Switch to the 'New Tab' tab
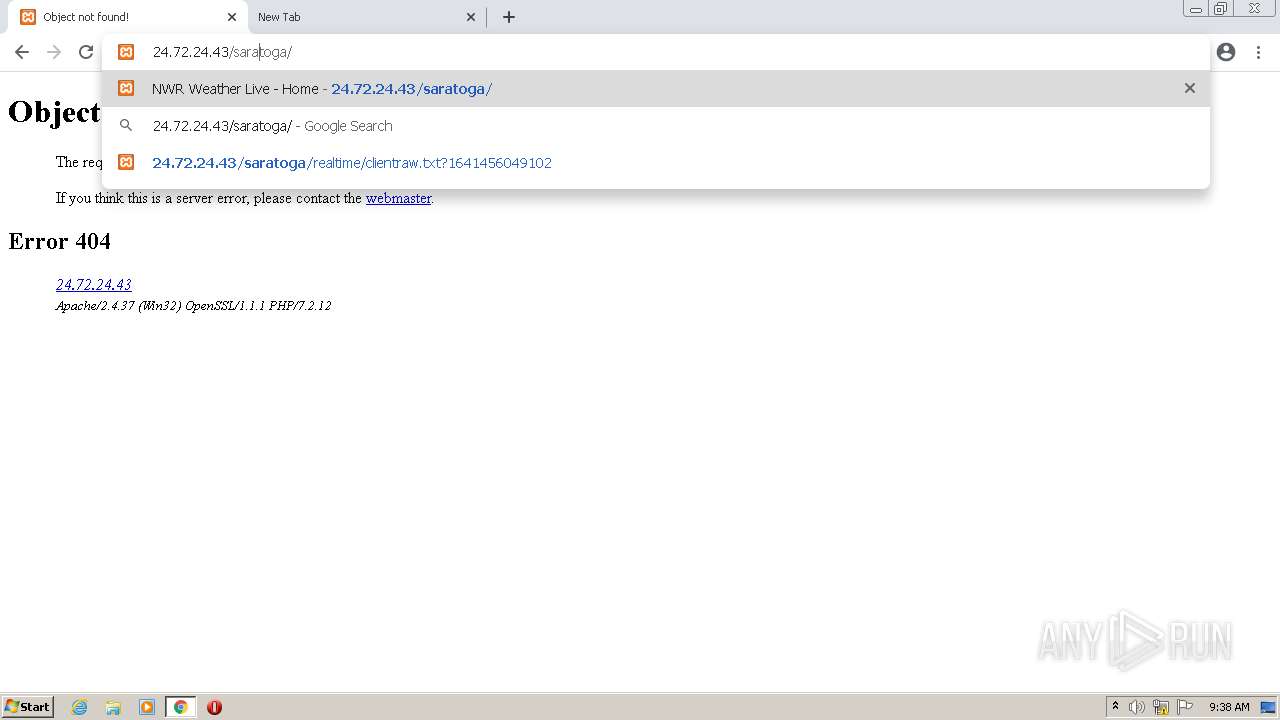Viewport: 1280px width, 720px height. tap(366, 17)
